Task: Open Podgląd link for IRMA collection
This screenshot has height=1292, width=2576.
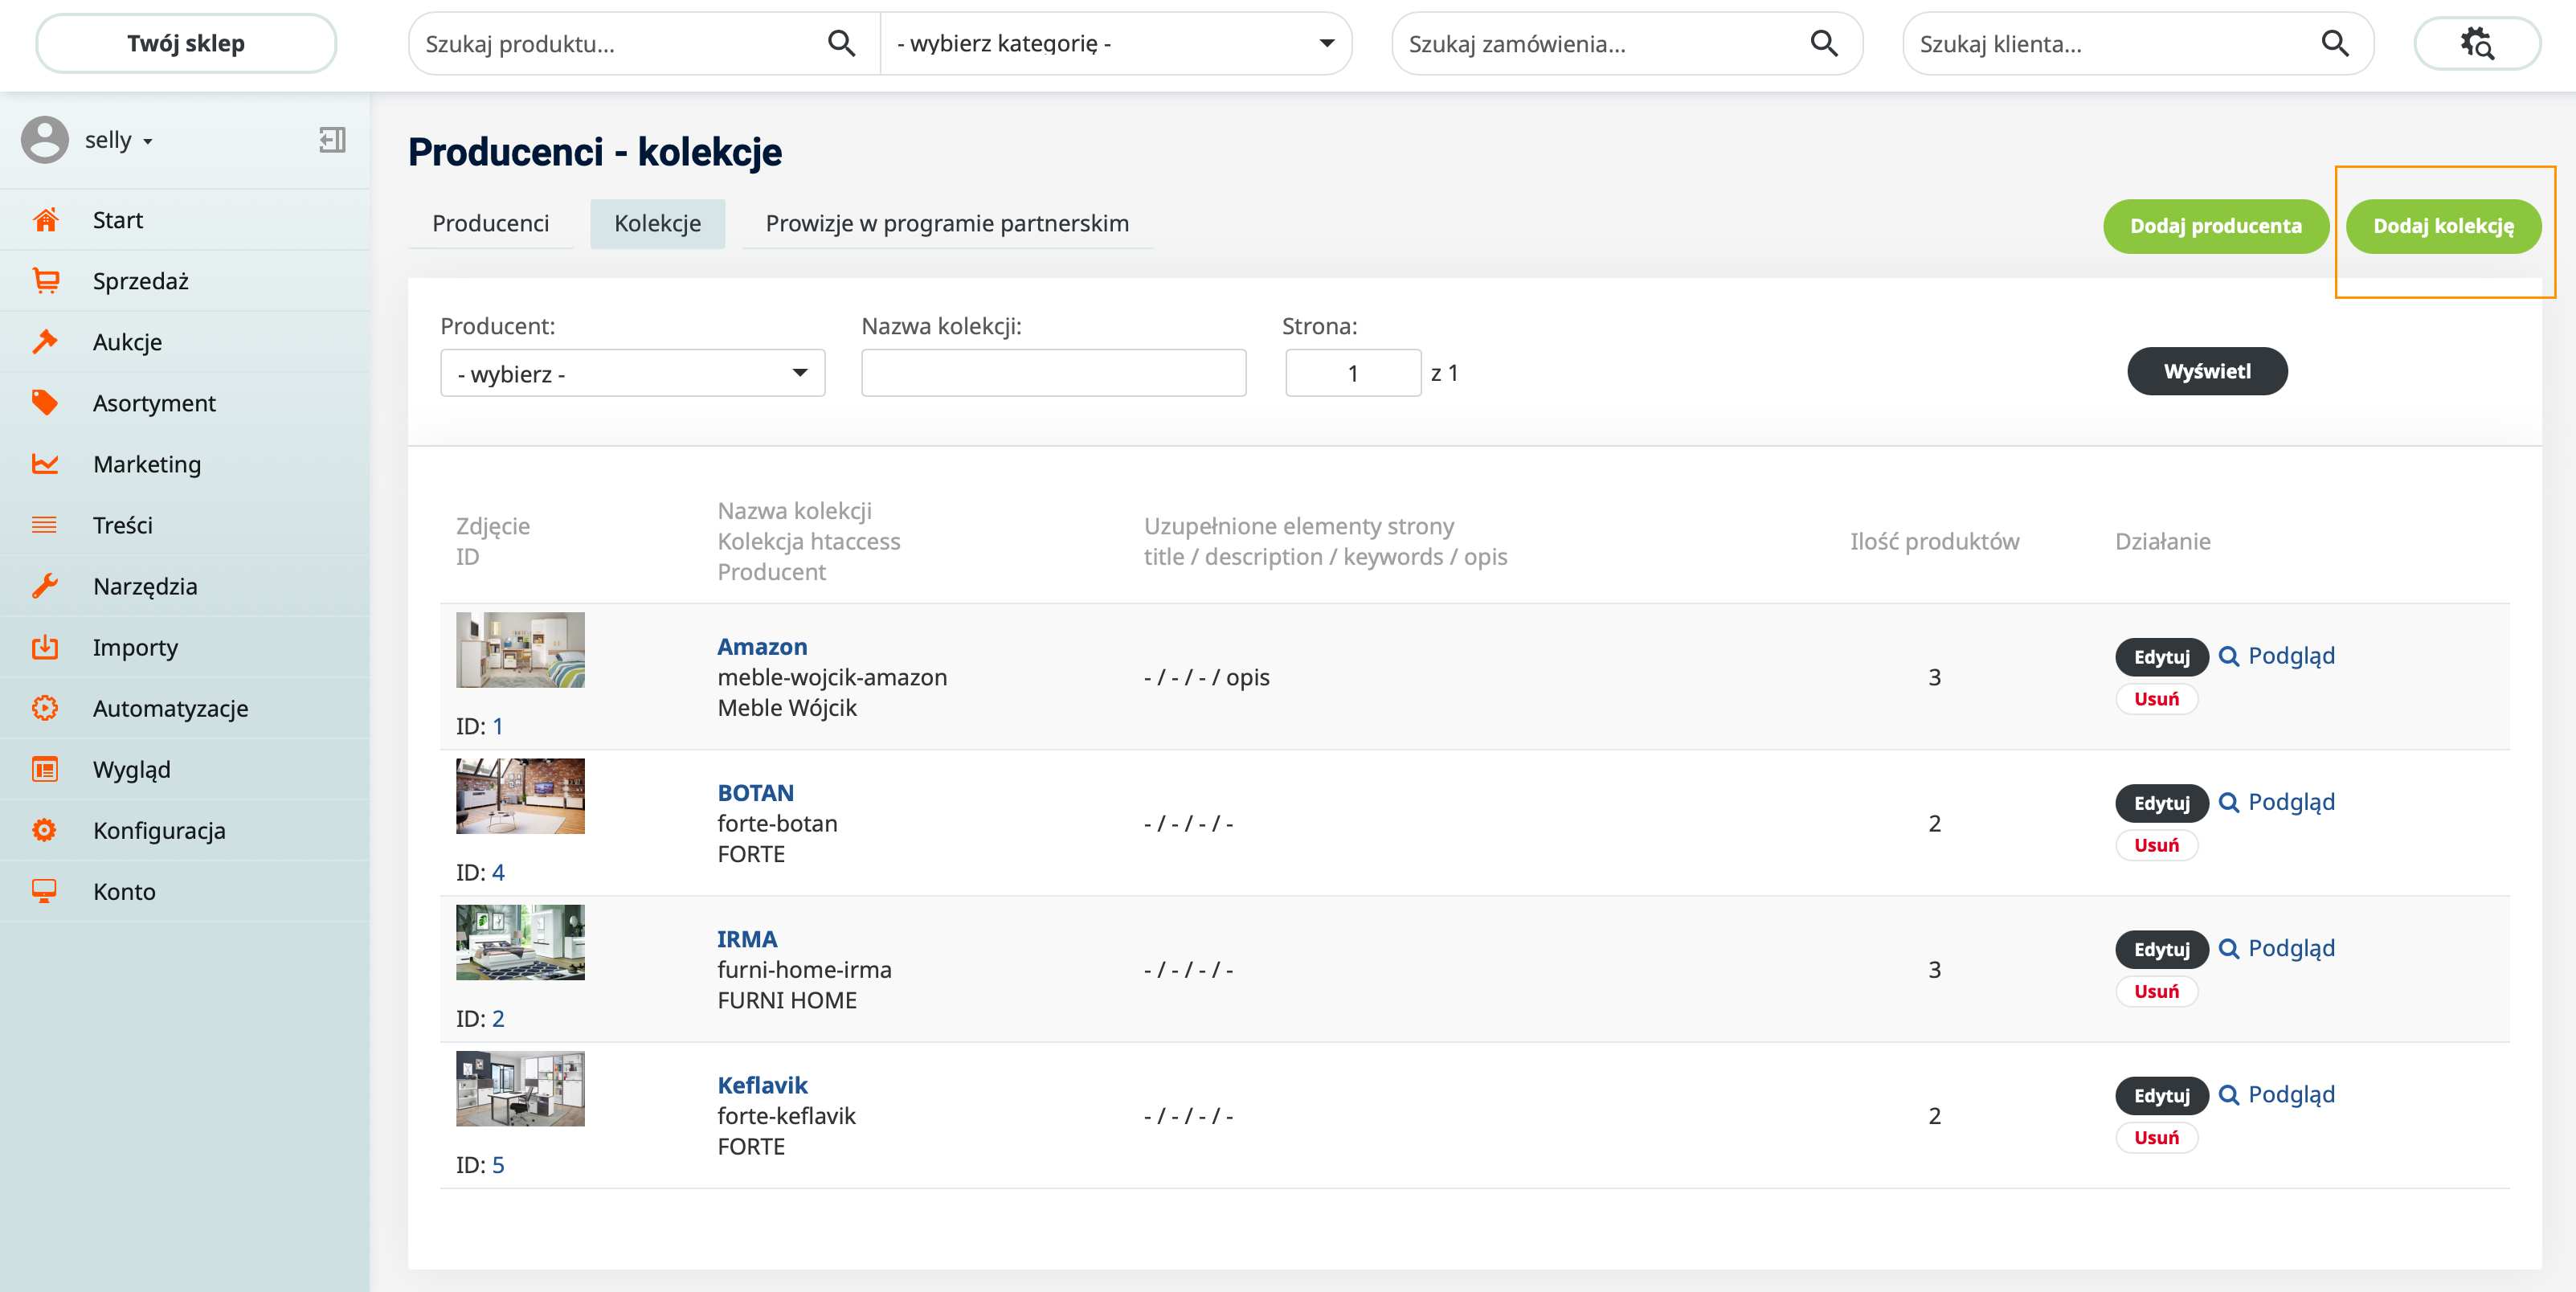Action: click(2289, 948)
